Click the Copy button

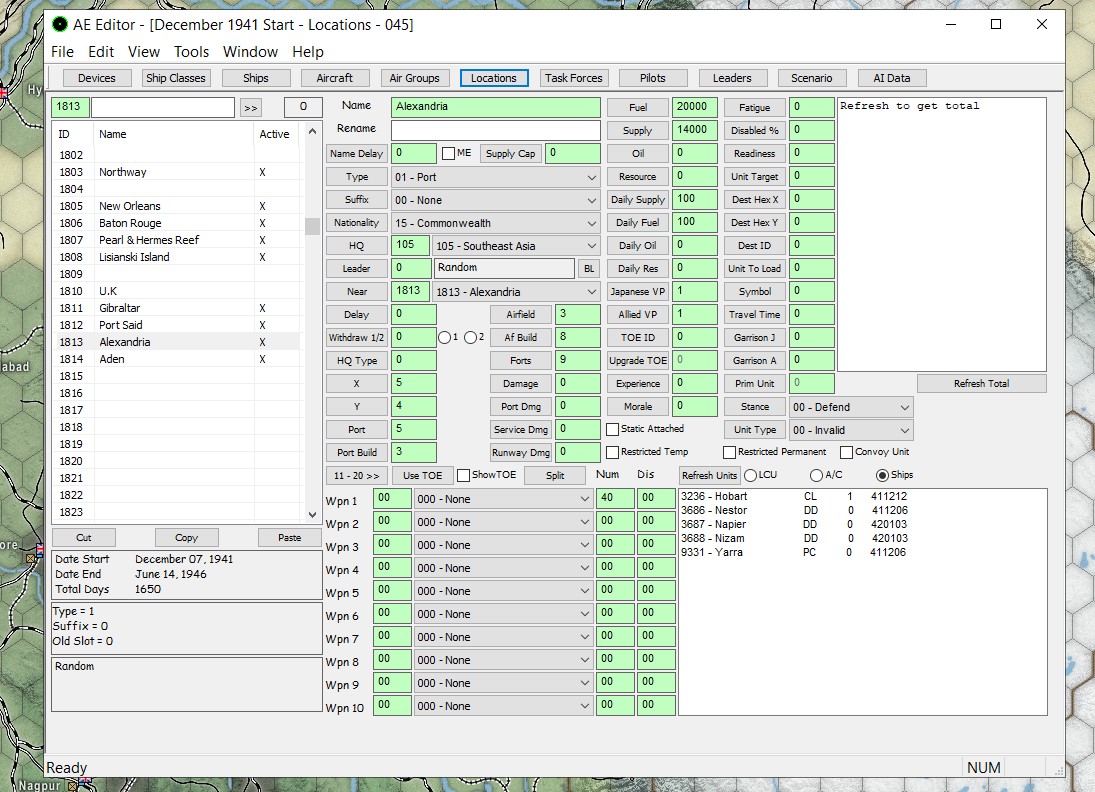[186, 538]
